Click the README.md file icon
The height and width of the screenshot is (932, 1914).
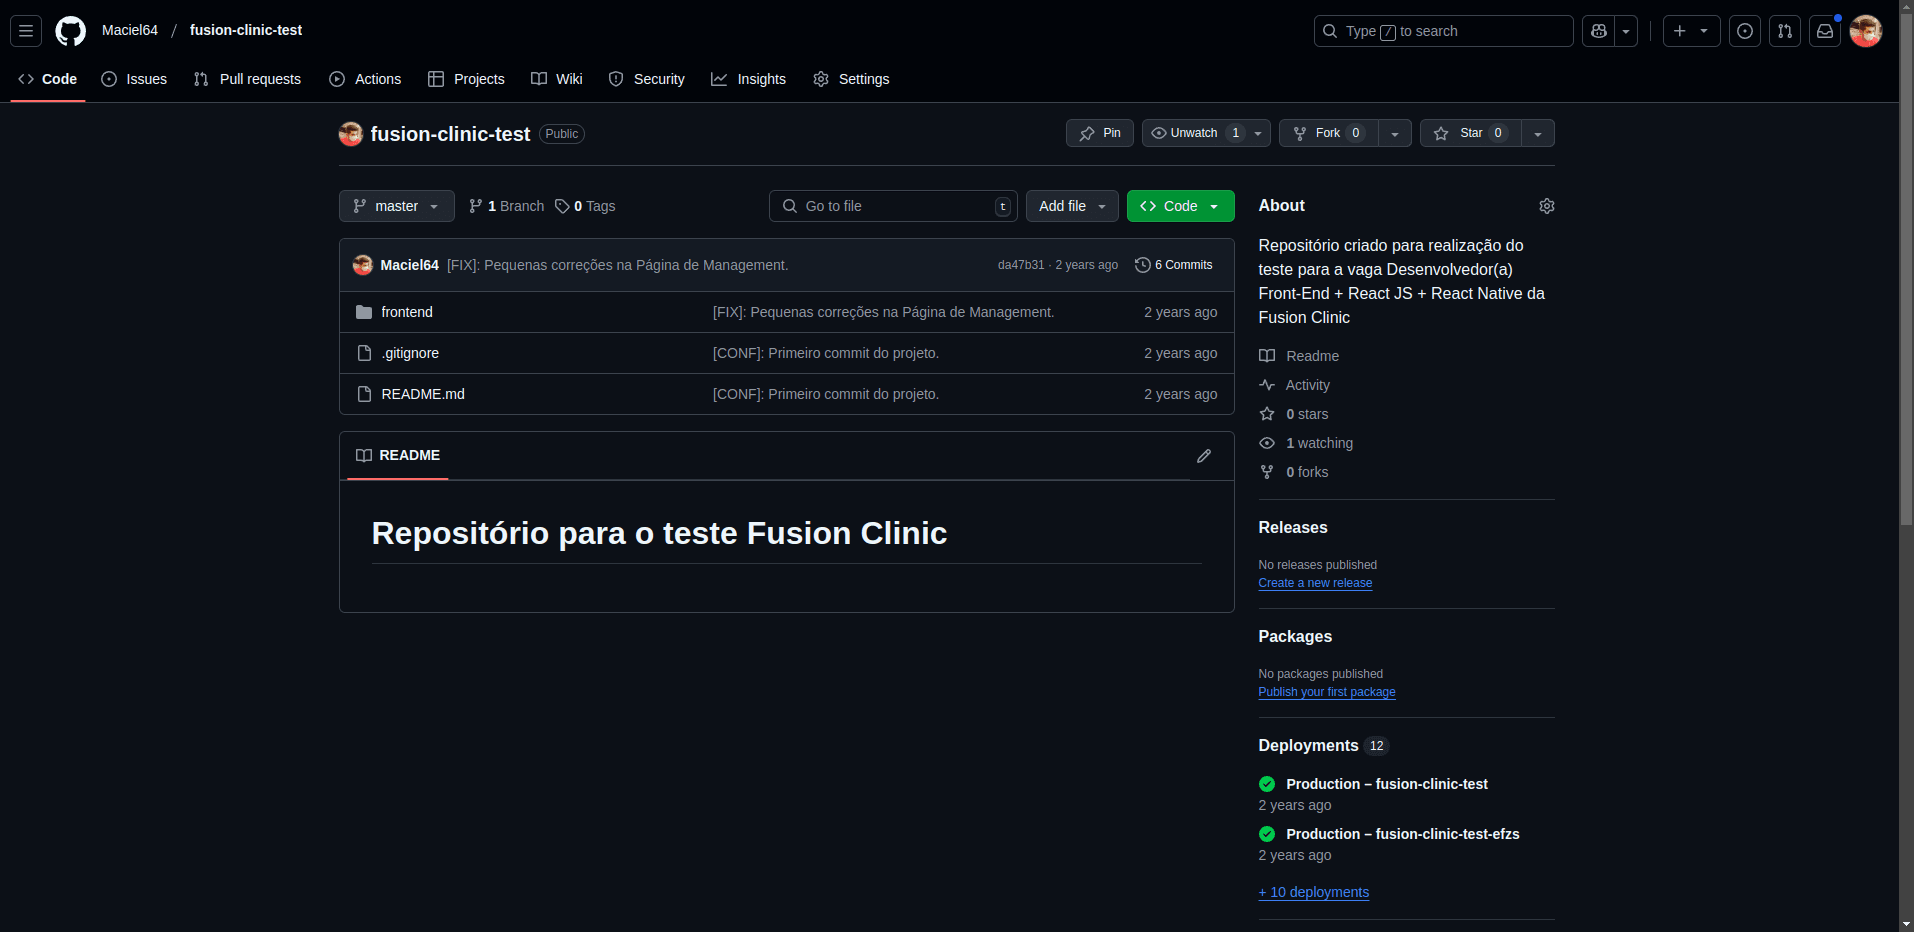pos(364,394)
